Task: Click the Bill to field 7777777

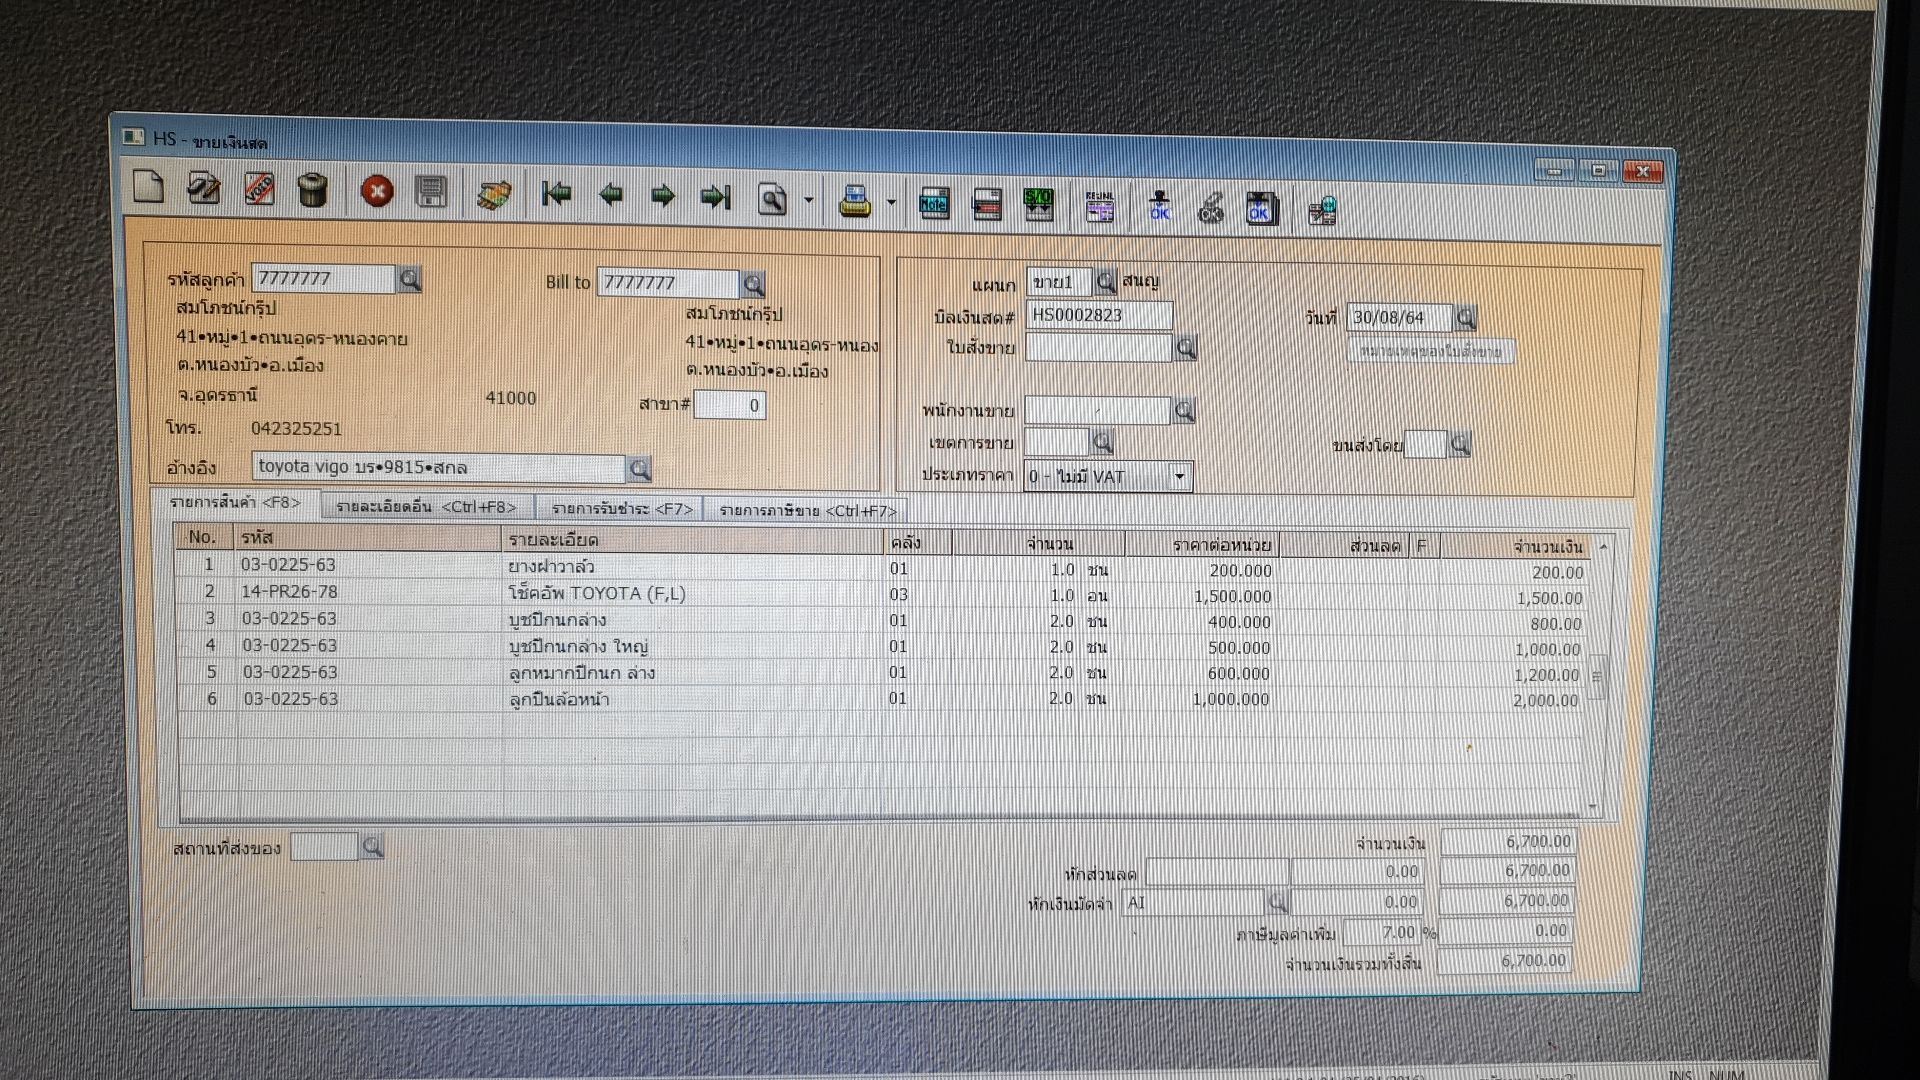Action: [668, 283]
